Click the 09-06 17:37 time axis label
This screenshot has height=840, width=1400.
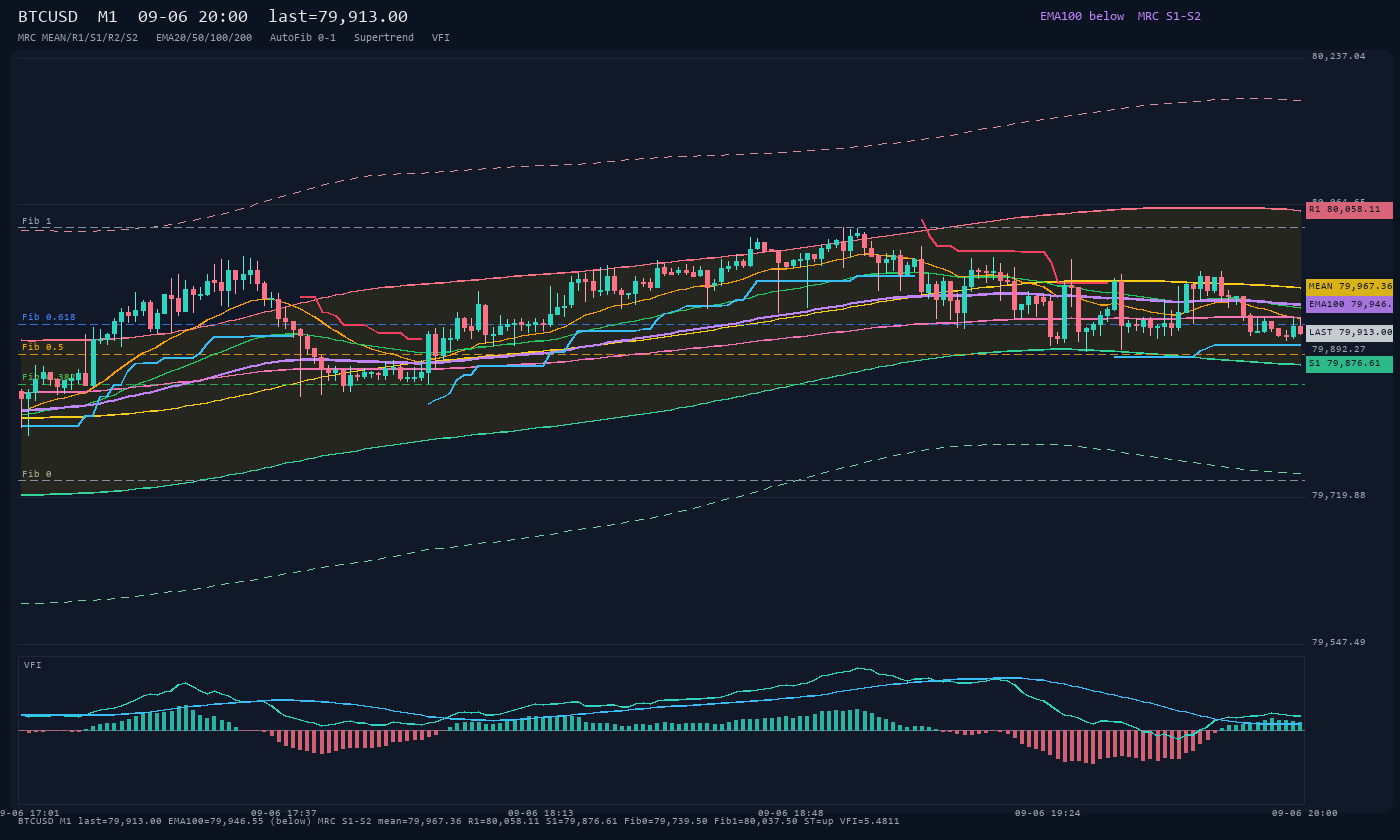point(284,813)
